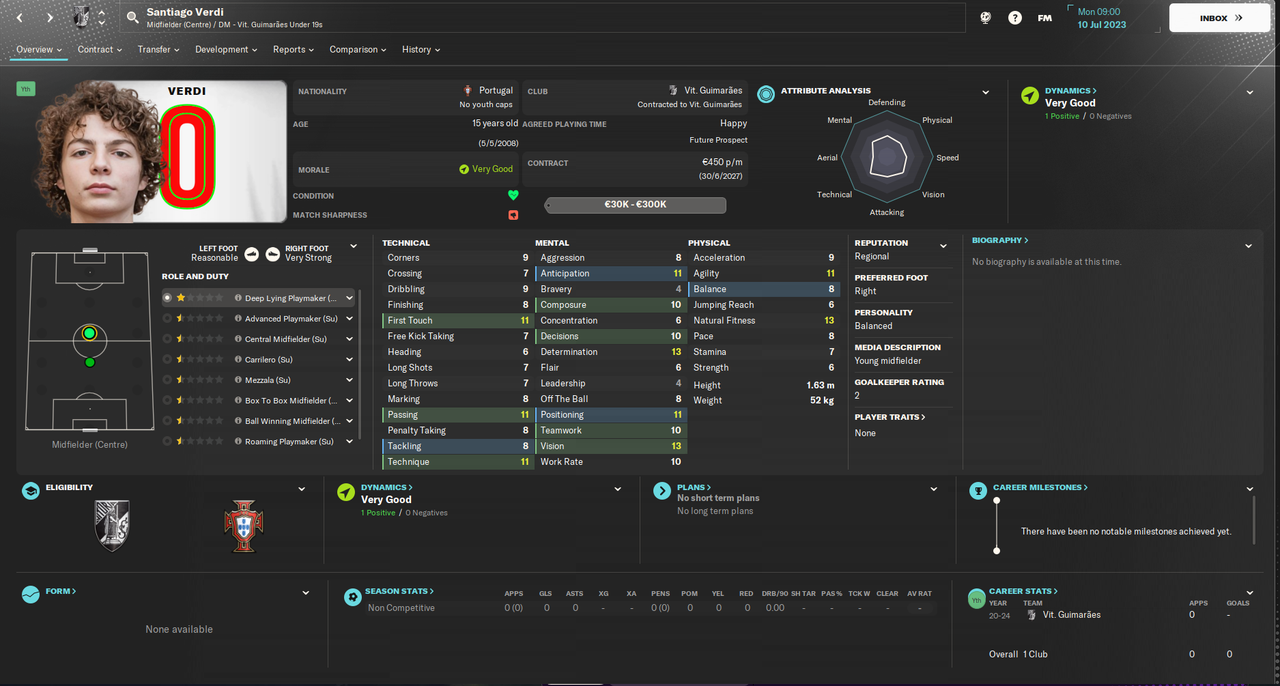Open the Comparison tab menu
This screenshot has height=686, width=1280.
(359, 49)
